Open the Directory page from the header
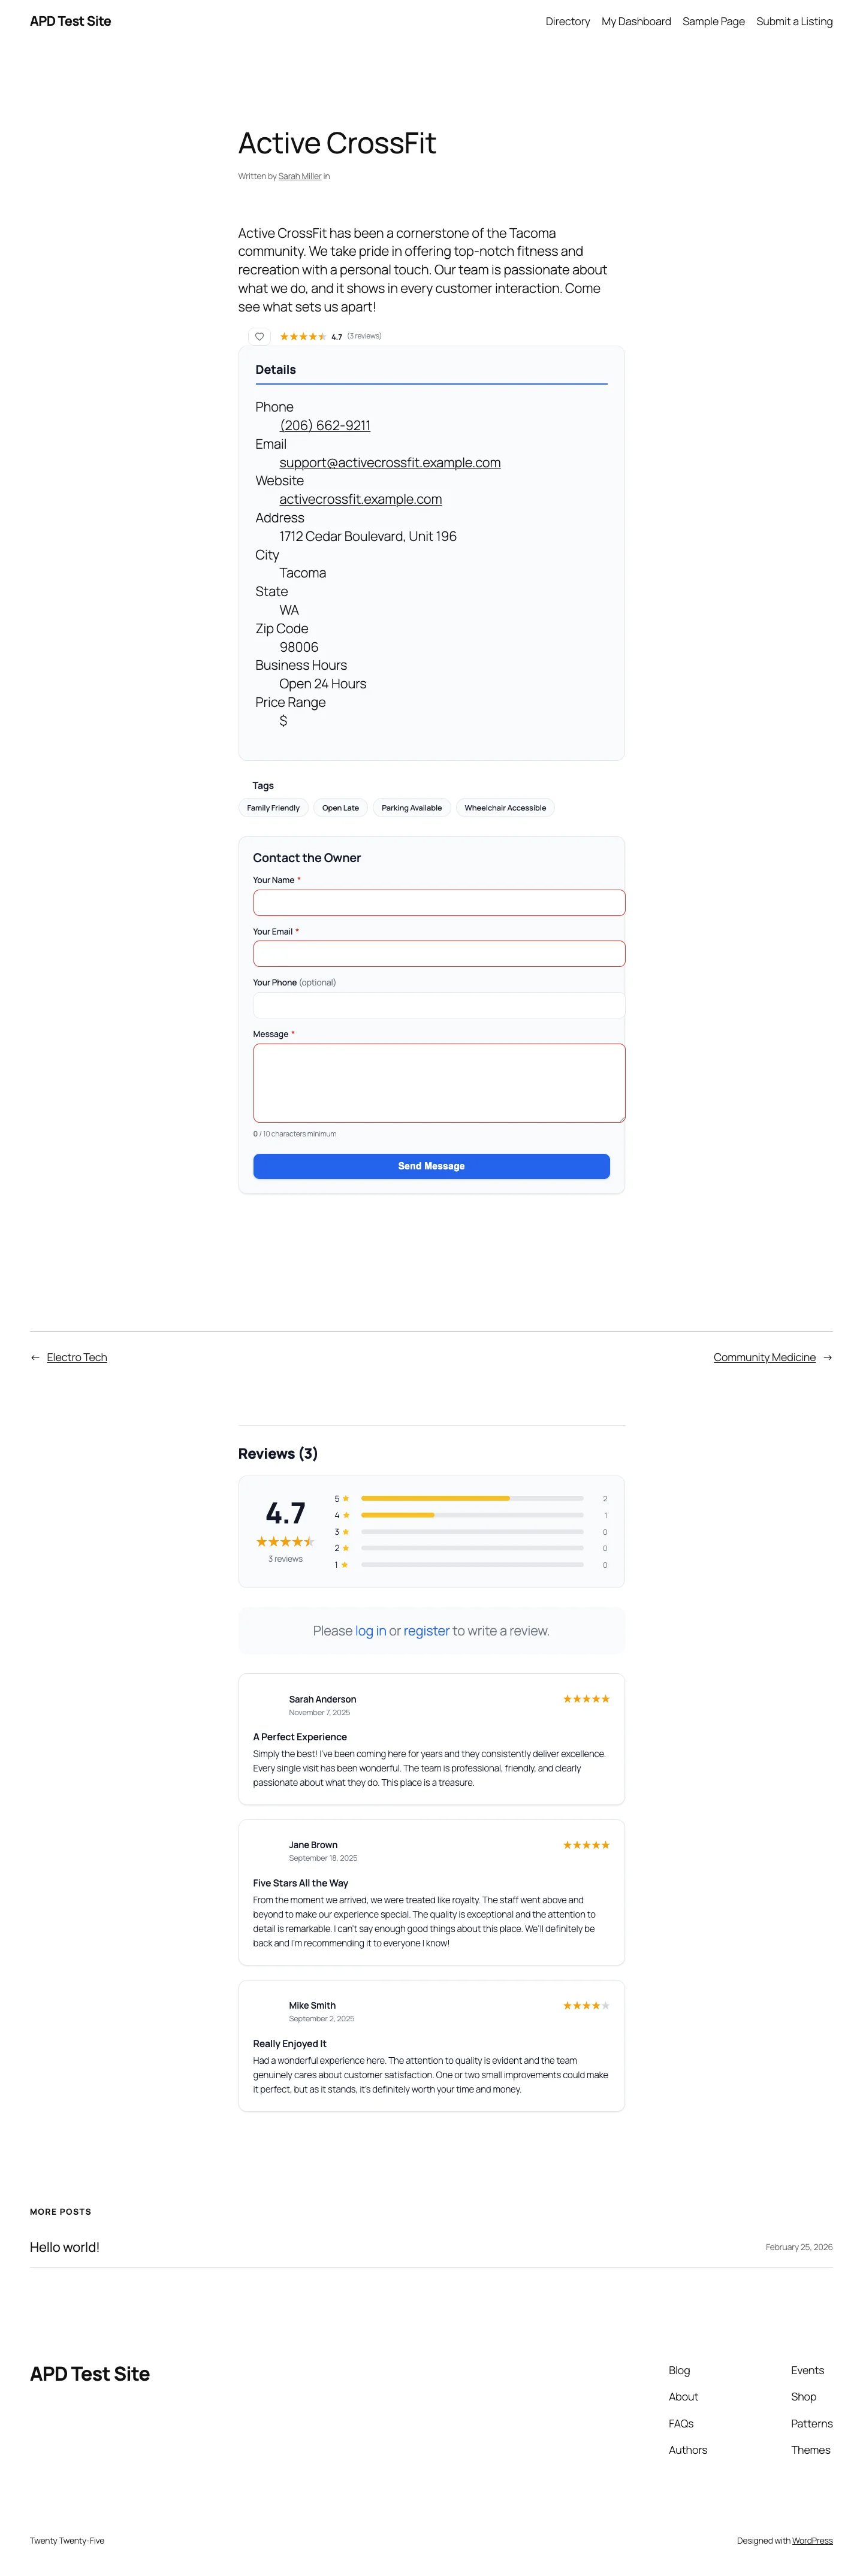Viewport: 854px width, 2576px height. click(567, 21)
